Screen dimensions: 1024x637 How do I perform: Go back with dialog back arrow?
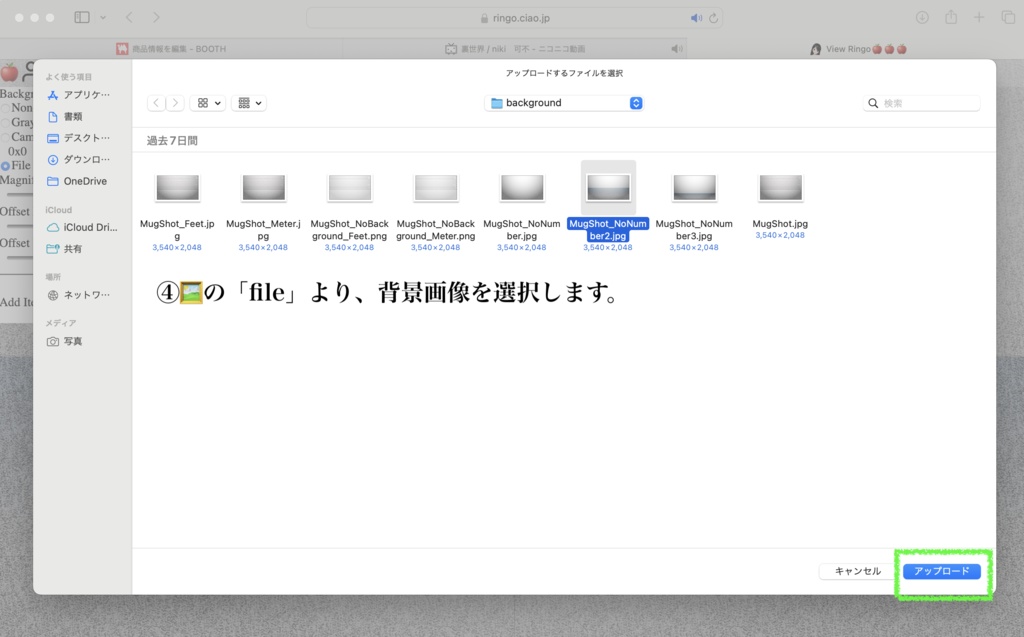pos(156,103)
